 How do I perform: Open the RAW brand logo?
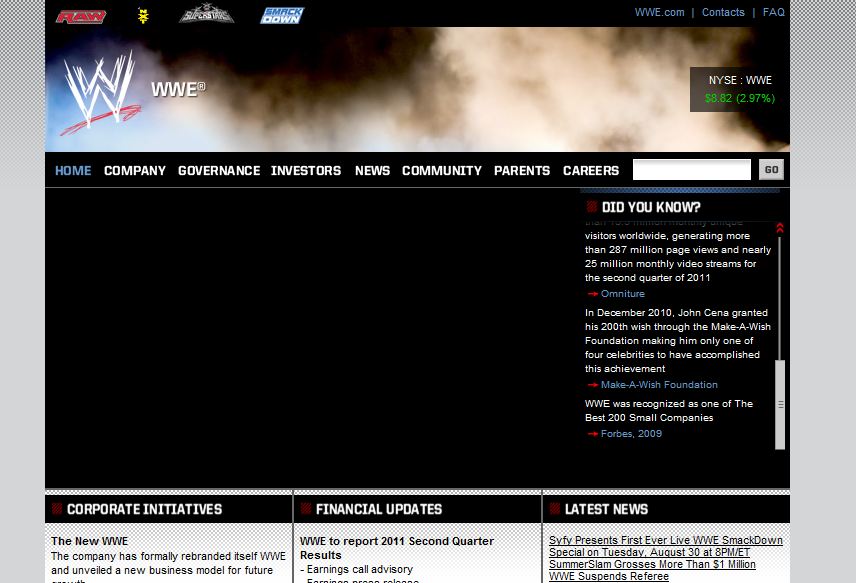tap(81, 17)
